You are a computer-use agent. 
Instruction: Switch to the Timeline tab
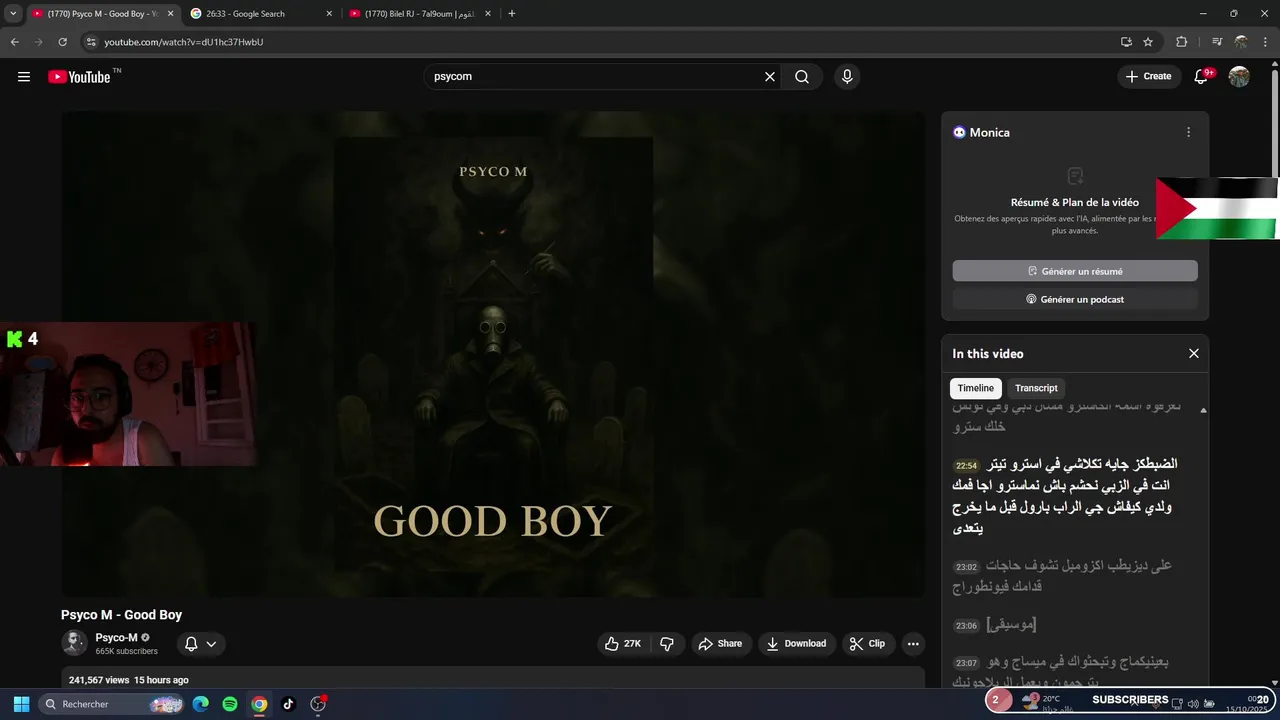tap(976, 388)
